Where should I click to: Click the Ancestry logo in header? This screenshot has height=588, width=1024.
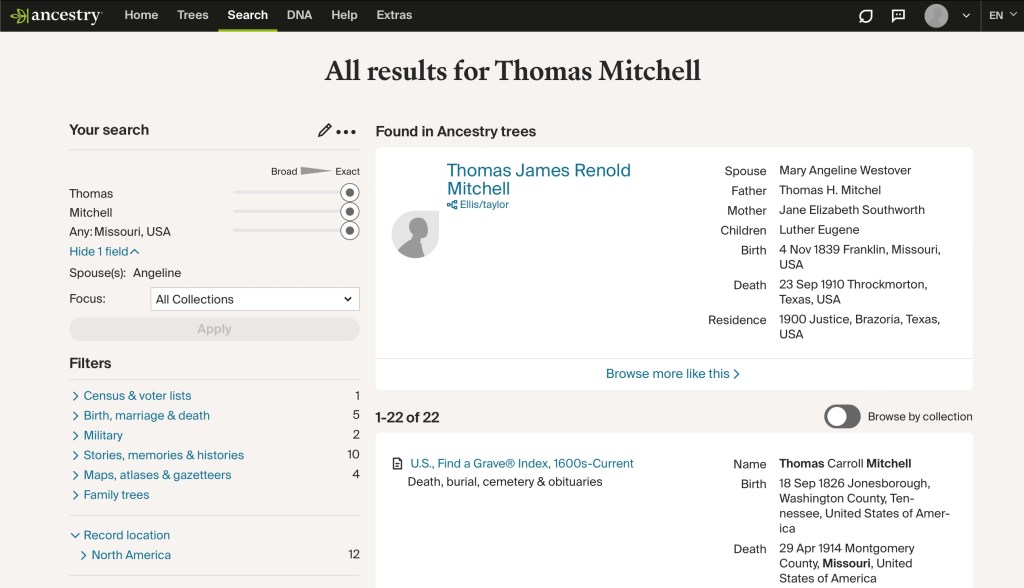click(55, 15)
